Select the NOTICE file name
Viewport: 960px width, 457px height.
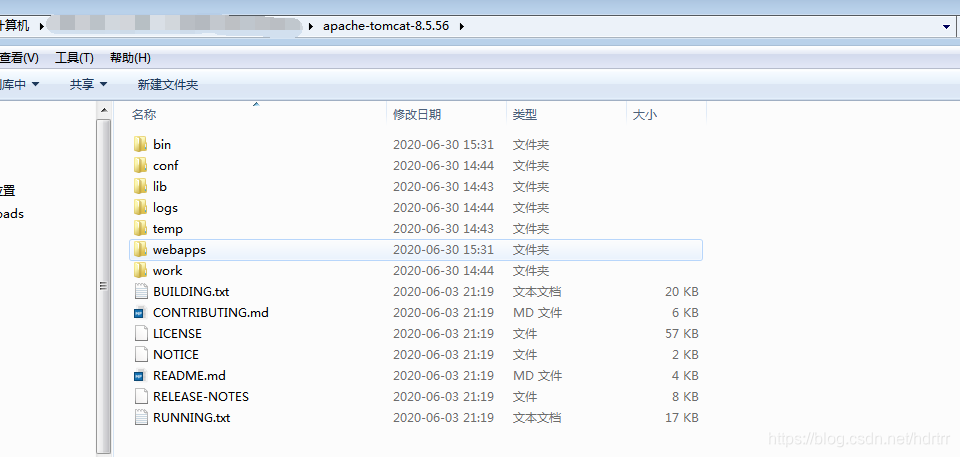point(176,354)
